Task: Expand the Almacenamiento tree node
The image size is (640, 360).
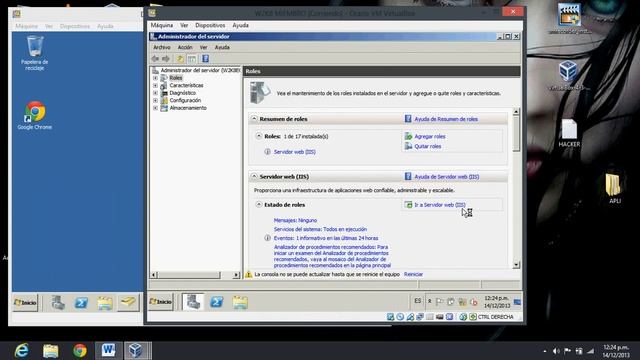Action: coord(155,108)
